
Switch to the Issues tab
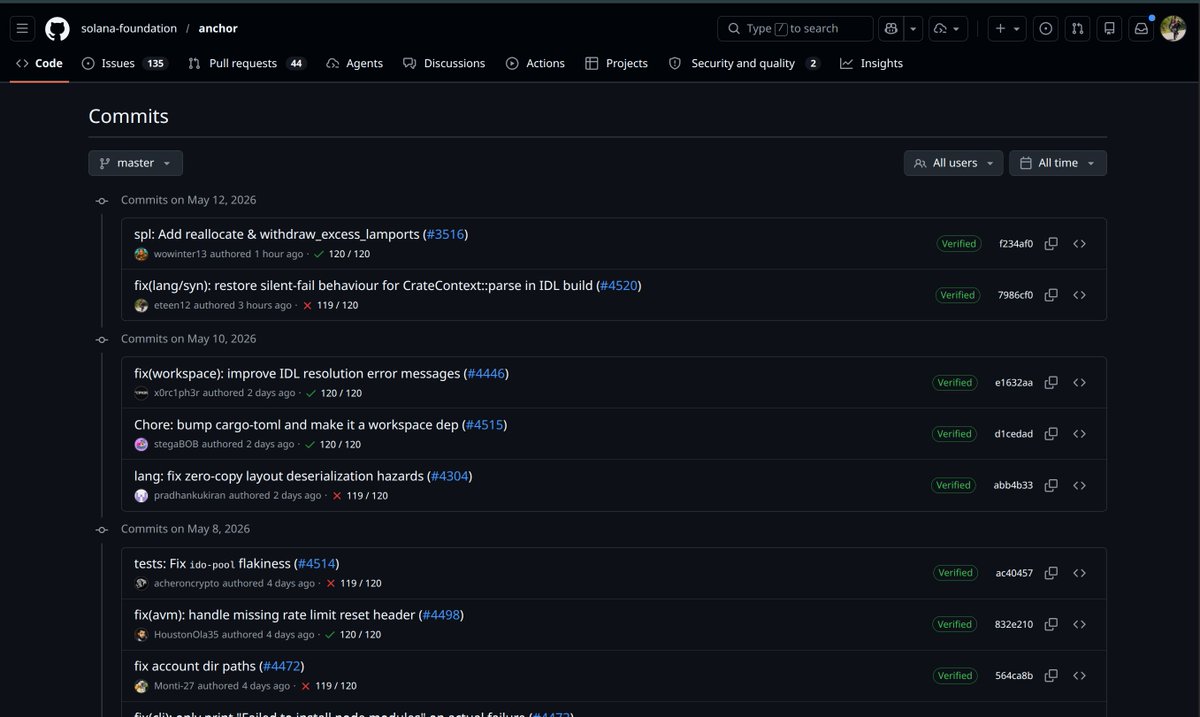(125, 63)
